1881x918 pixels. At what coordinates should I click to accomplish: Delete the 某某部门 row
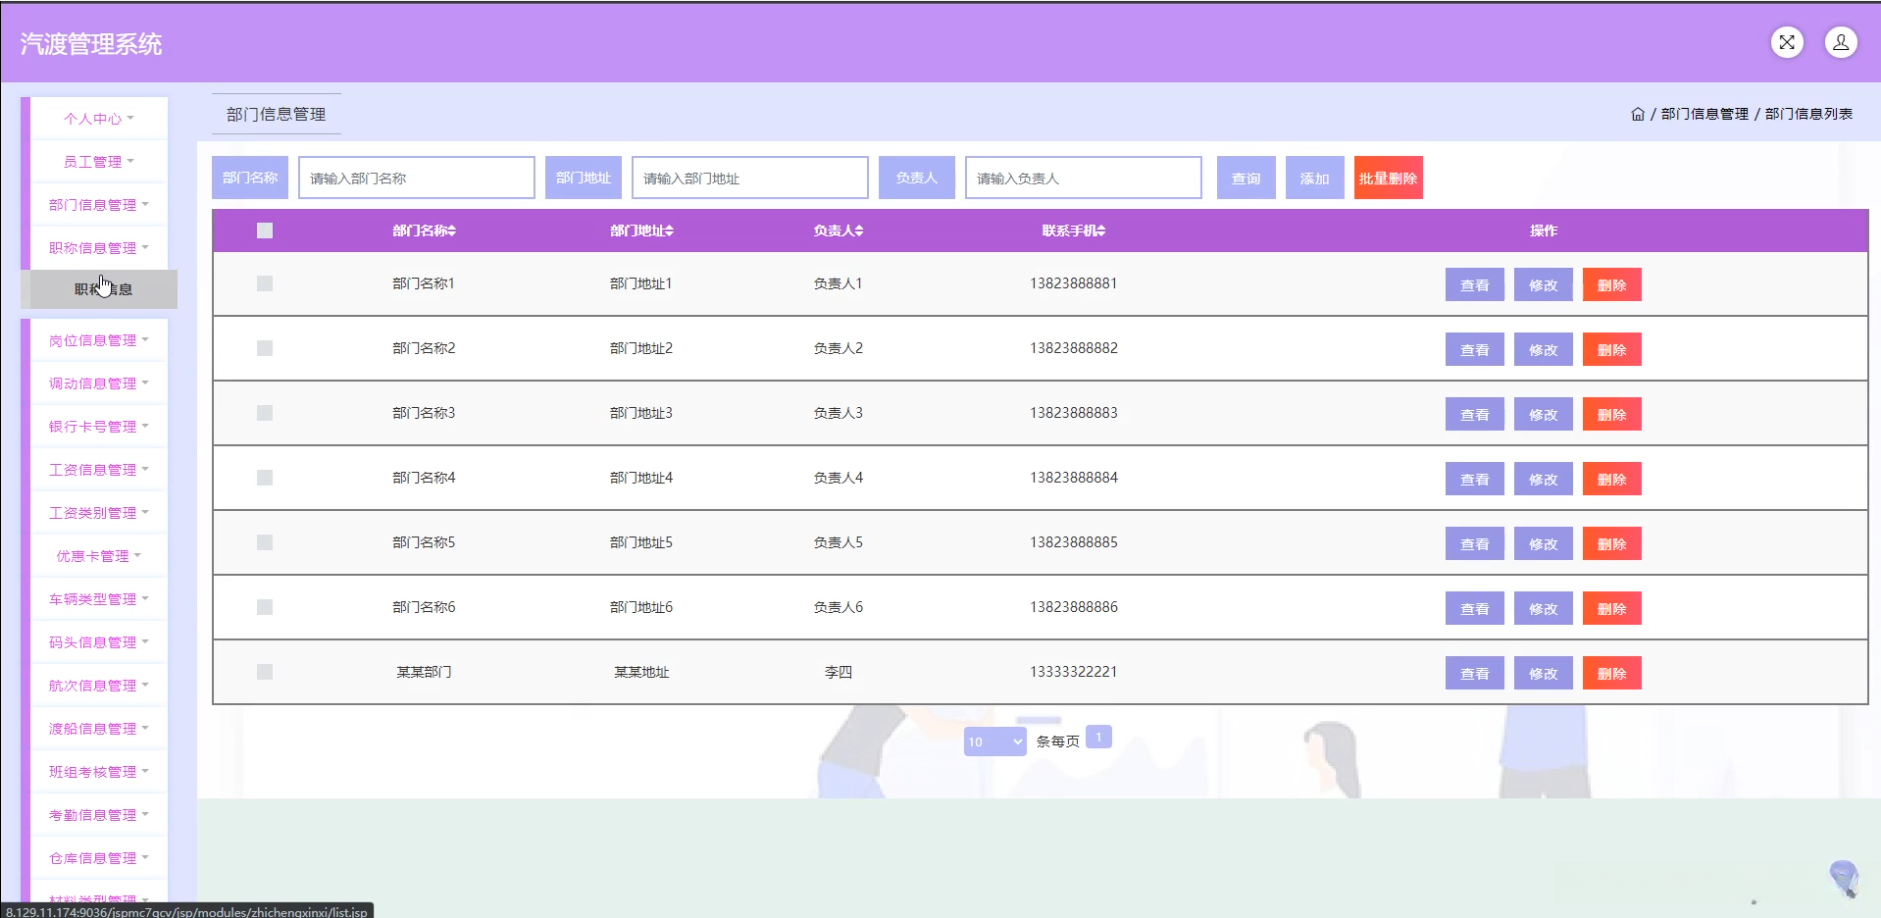(x=1612, y=673)
